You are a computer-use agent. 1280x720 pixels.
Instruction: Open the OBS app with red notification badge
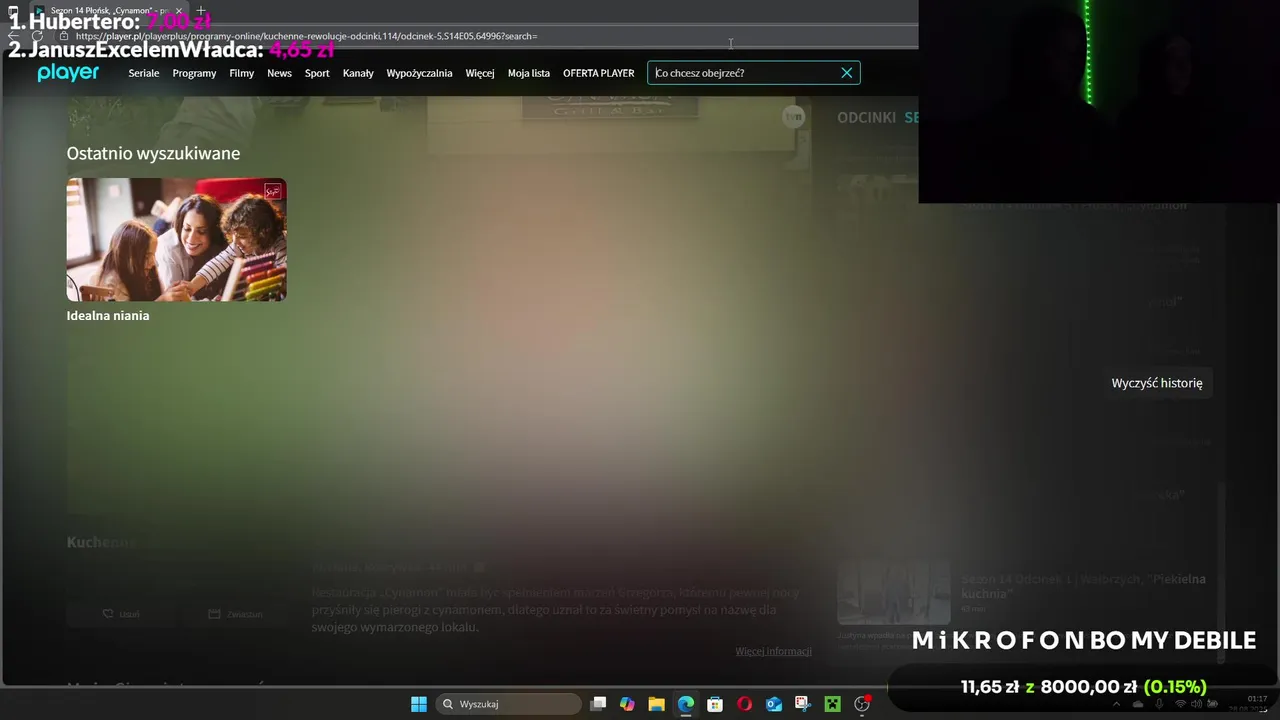[x=862, y=704]
